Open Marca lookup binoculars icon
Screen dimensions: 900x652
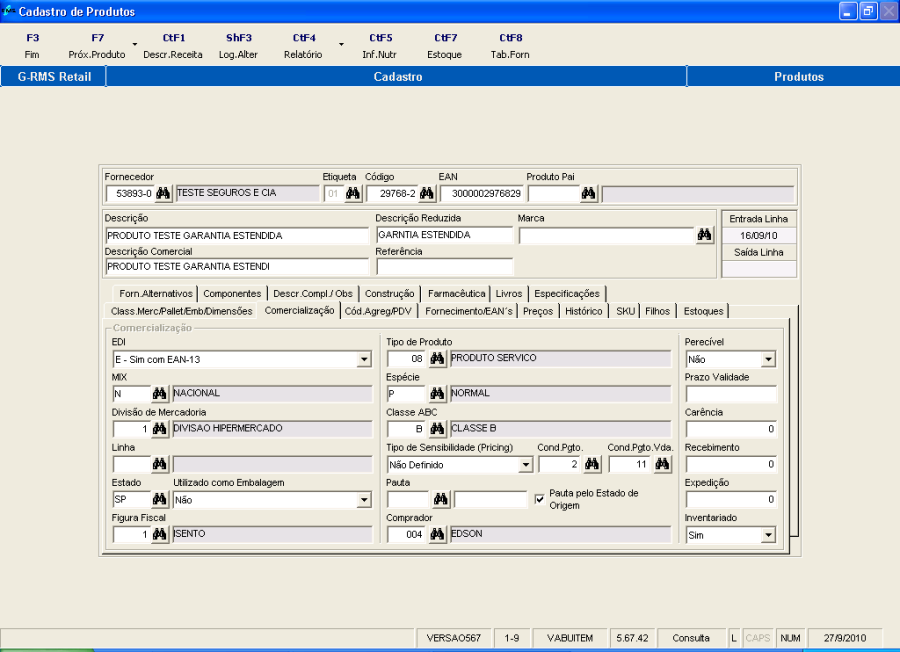(704, 235)
